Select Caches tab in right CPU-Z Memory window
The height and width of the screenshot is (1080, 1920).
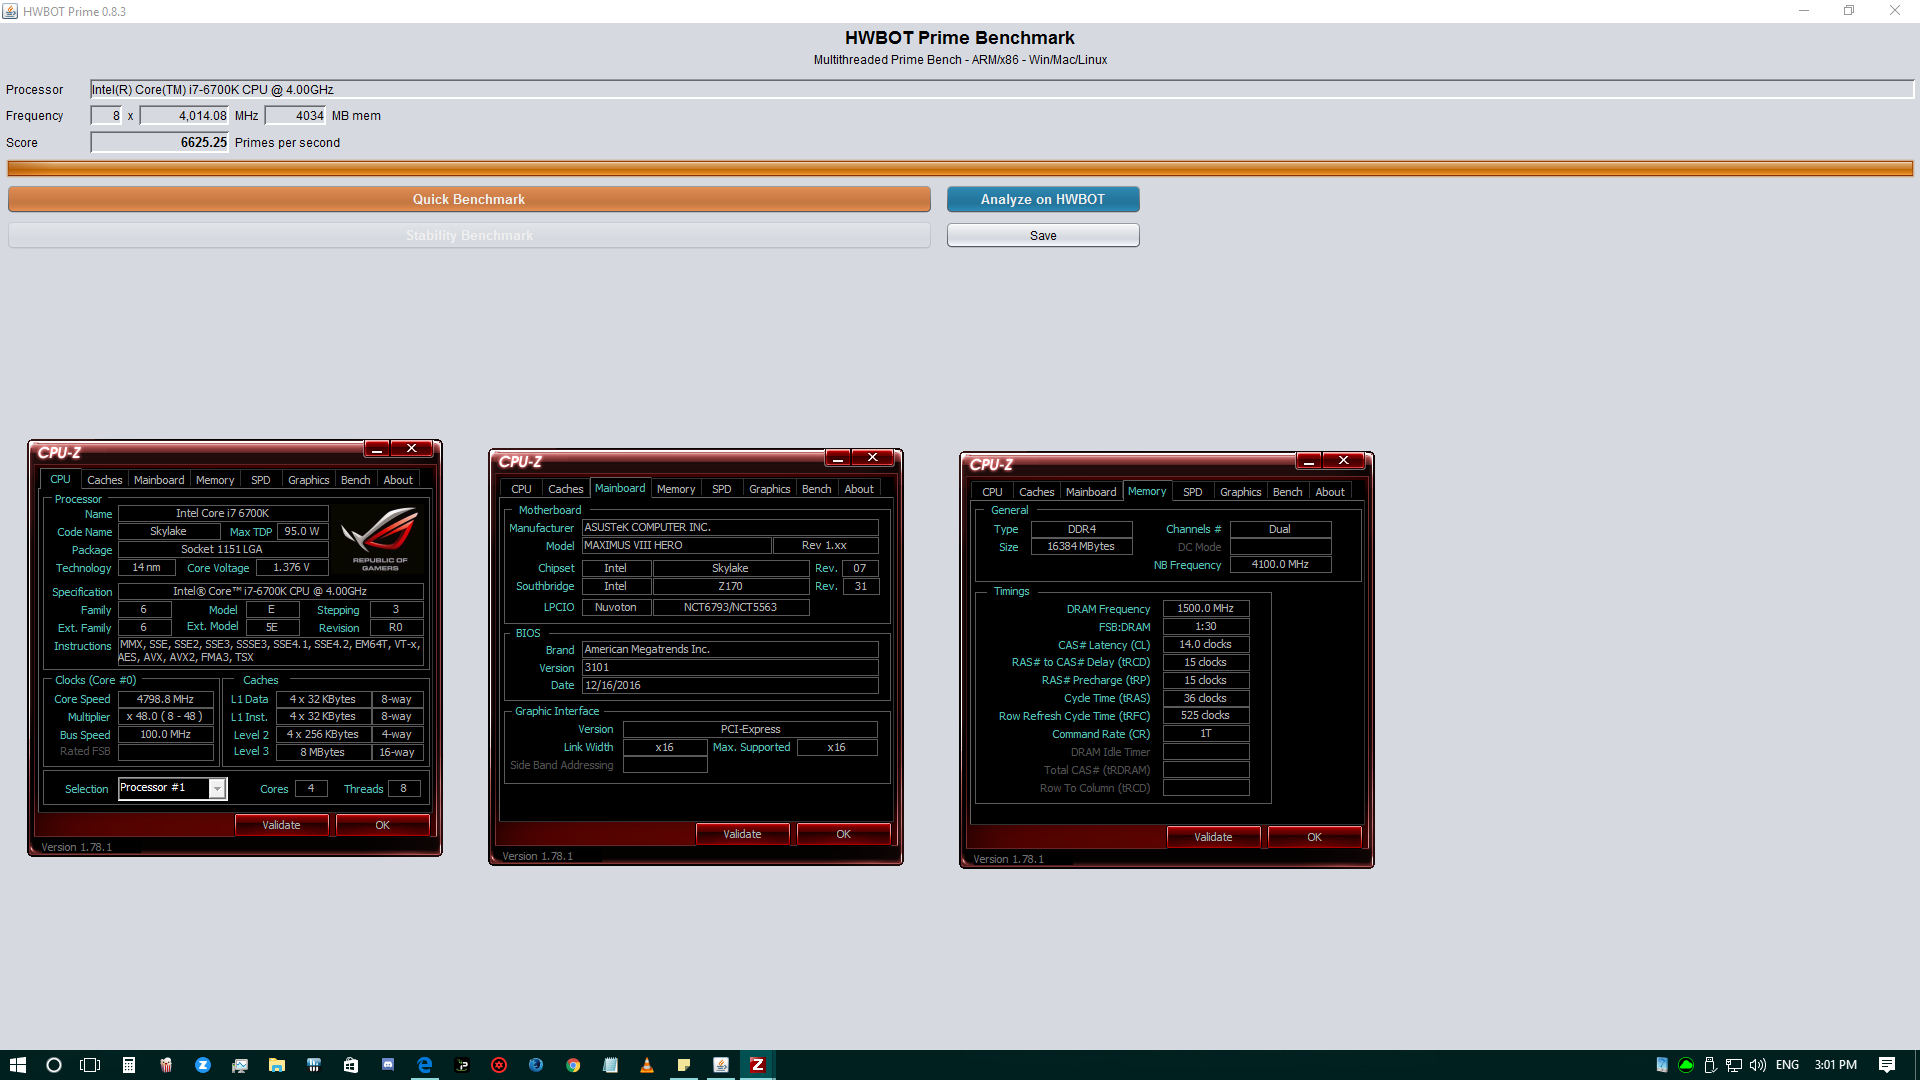point(1036,492)
